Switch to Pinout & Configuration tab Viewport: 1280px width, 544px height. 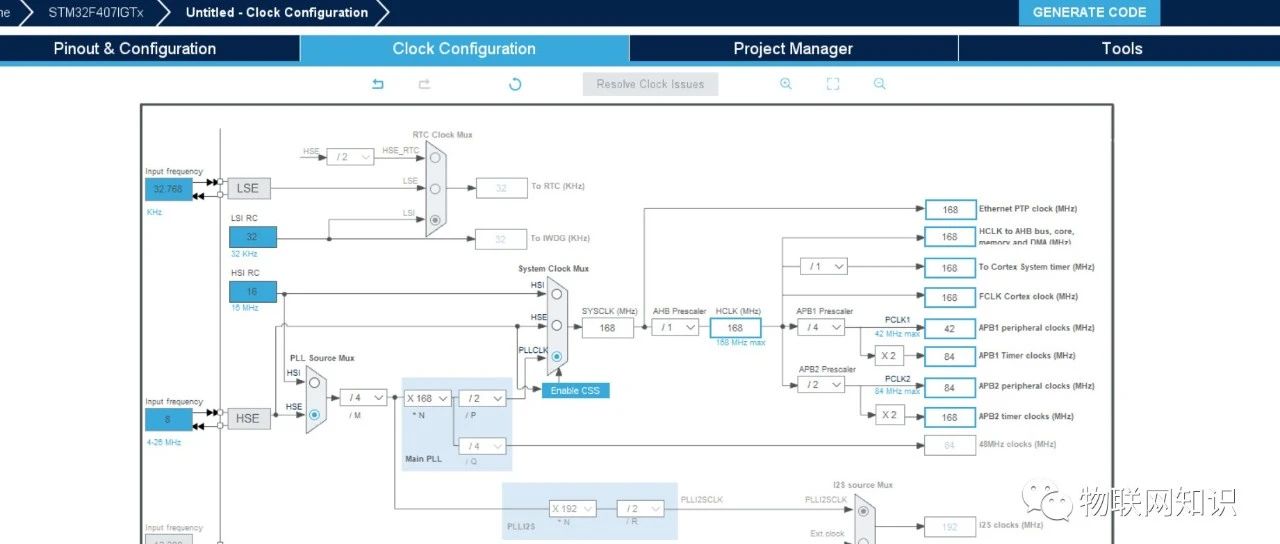tap(135, 48)
